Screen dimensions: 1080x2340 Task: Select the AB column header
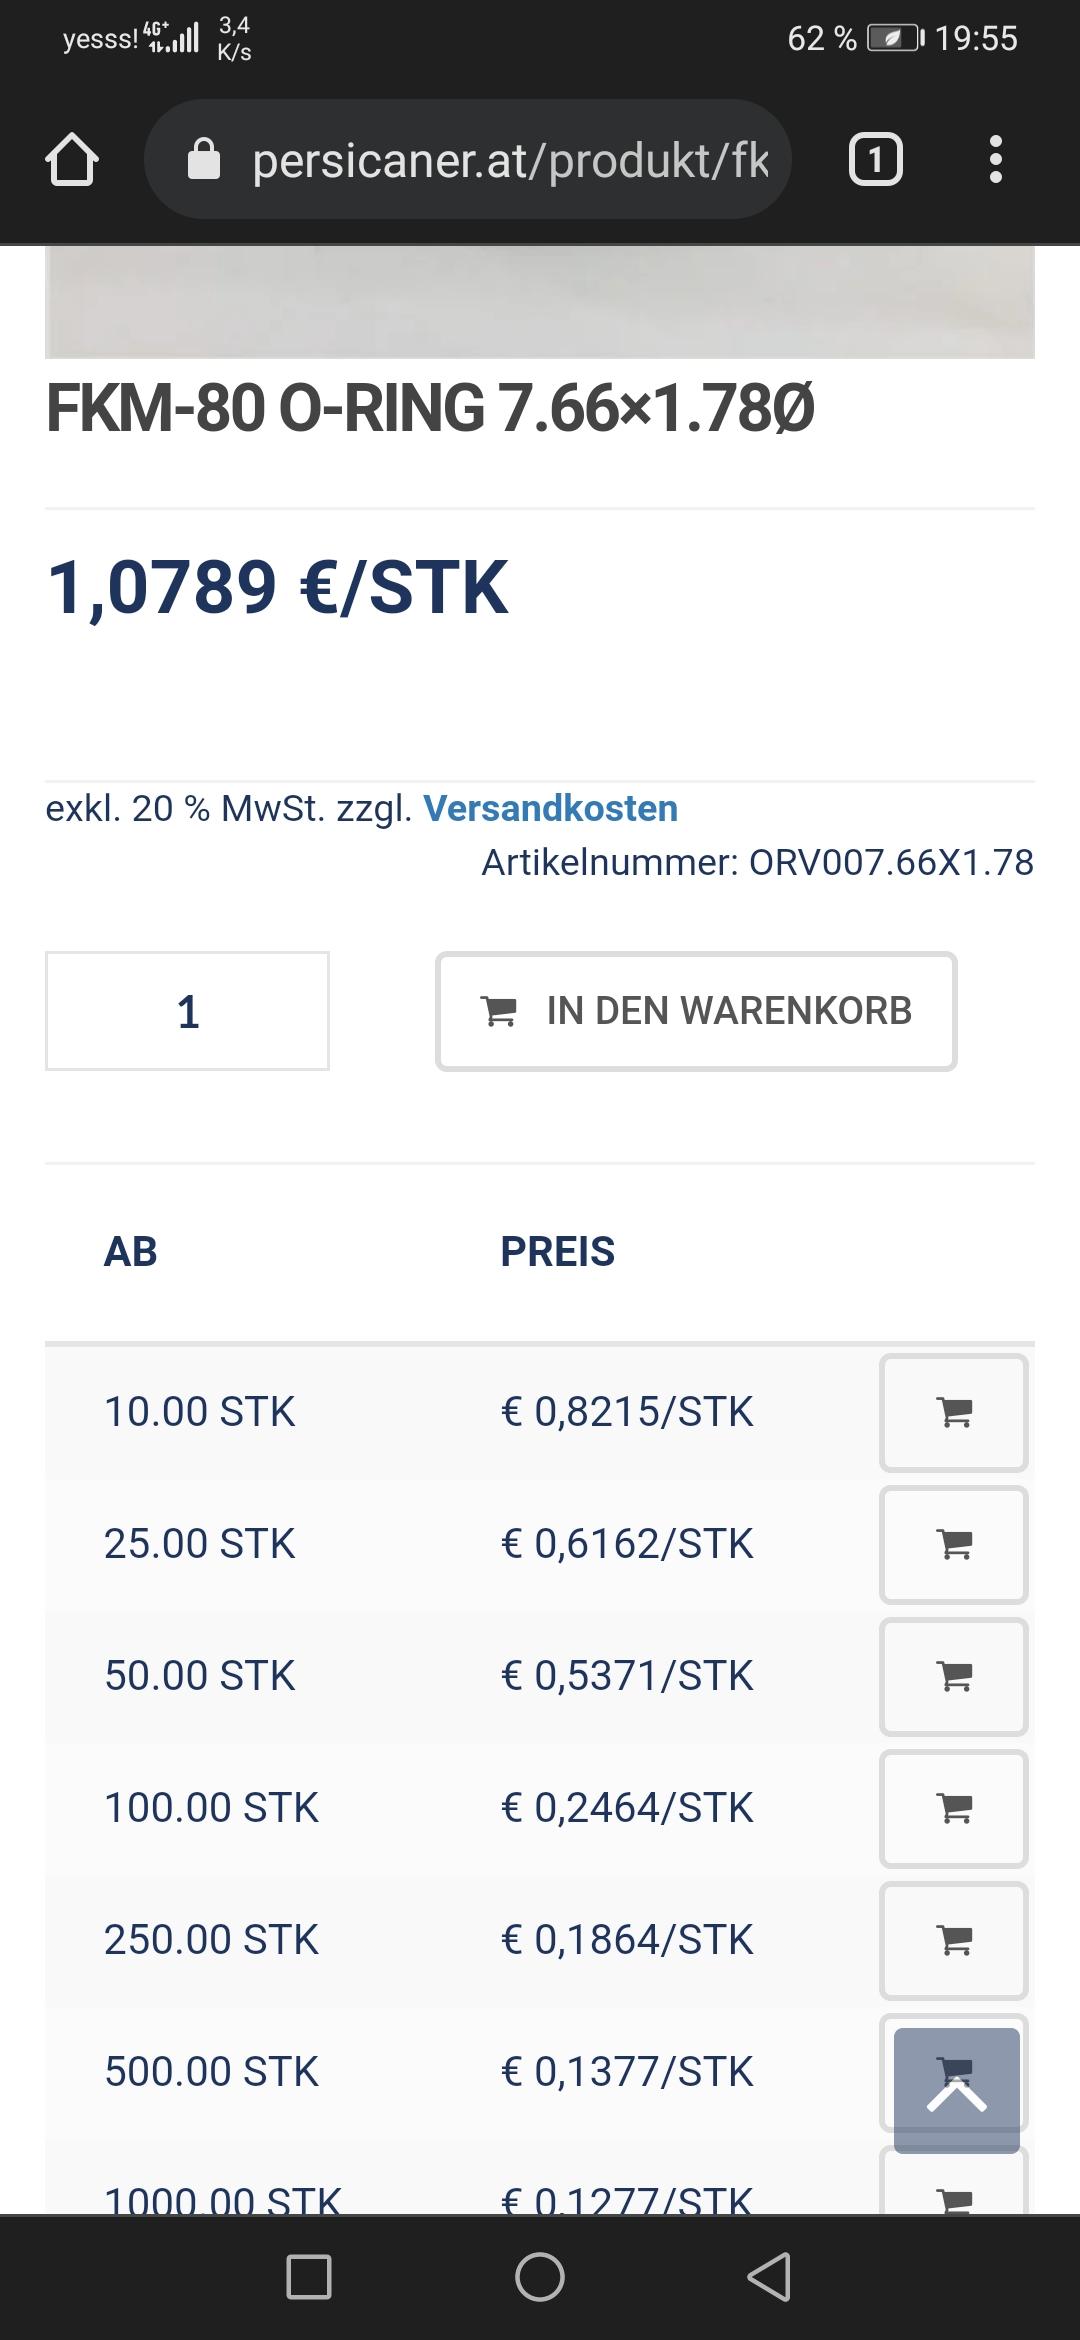[131, 1252]
